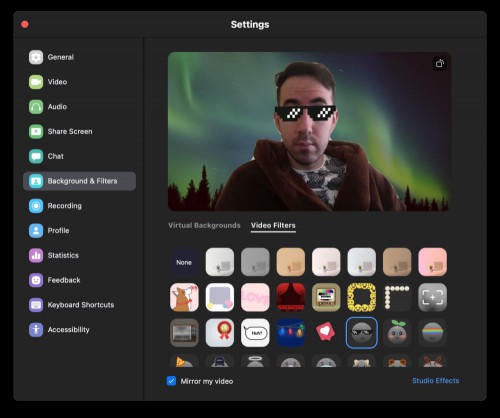Viewport: 500px width, 418px height.
Task: Select the retro TV test pattern filter
Action: coord(326,297)
